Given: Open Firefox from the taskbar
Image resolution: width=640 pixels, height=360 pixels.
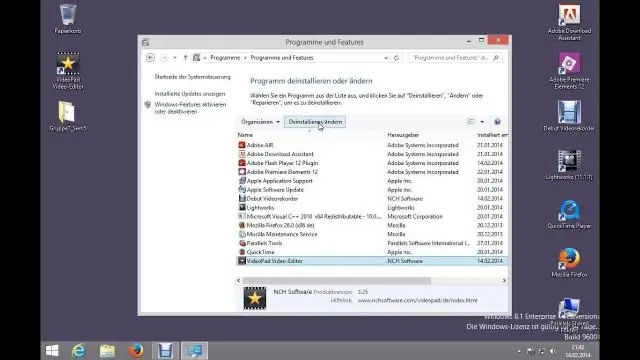Looking at the screenshot, I should click(136, 351).
